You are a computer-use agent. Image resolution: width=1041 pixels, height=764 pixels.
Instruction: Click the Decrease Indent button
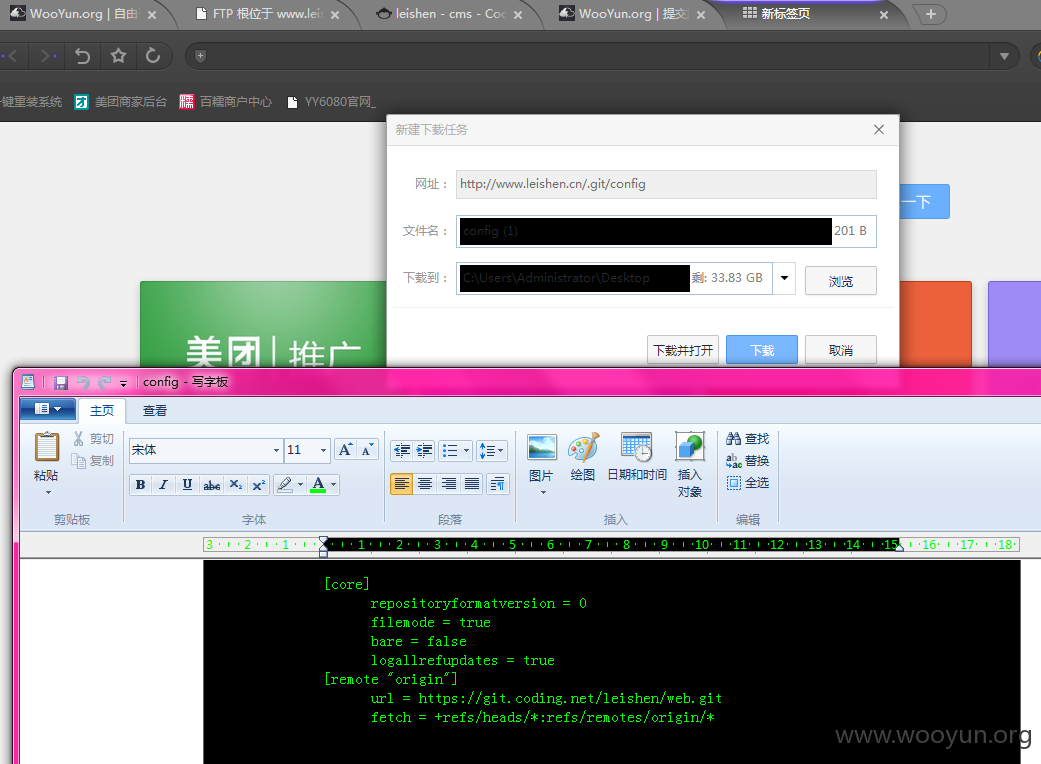point(402,451)
